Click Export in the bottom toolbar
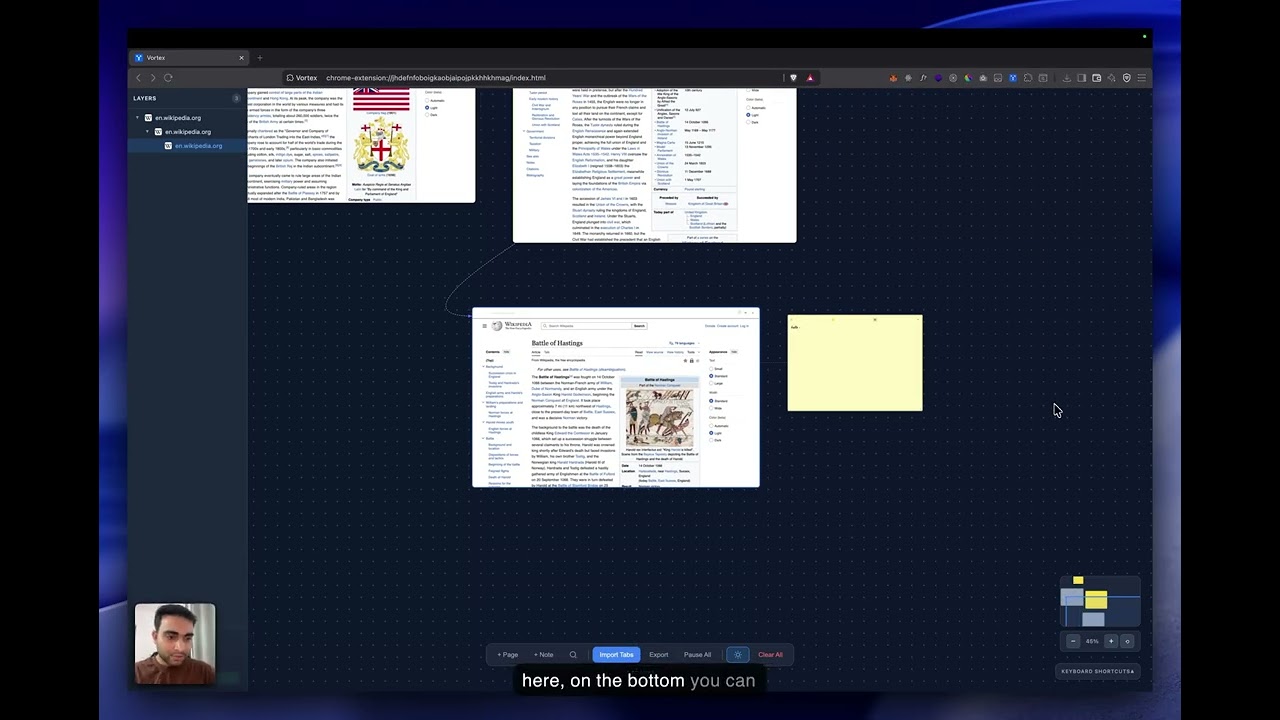This screenshot has height=720, width=1280. [658, 655]
